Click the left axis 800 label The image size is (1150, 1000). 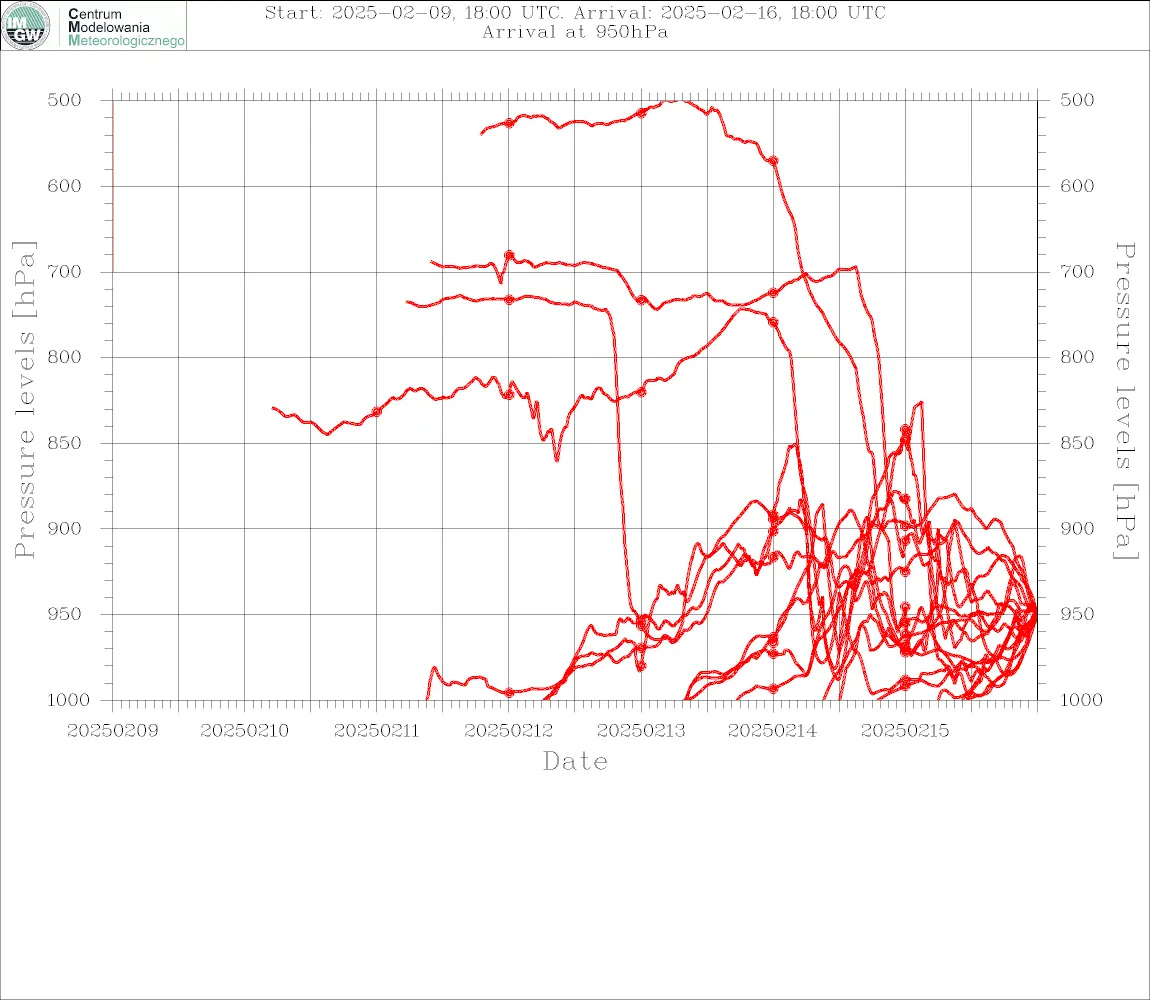coord(65,357)
